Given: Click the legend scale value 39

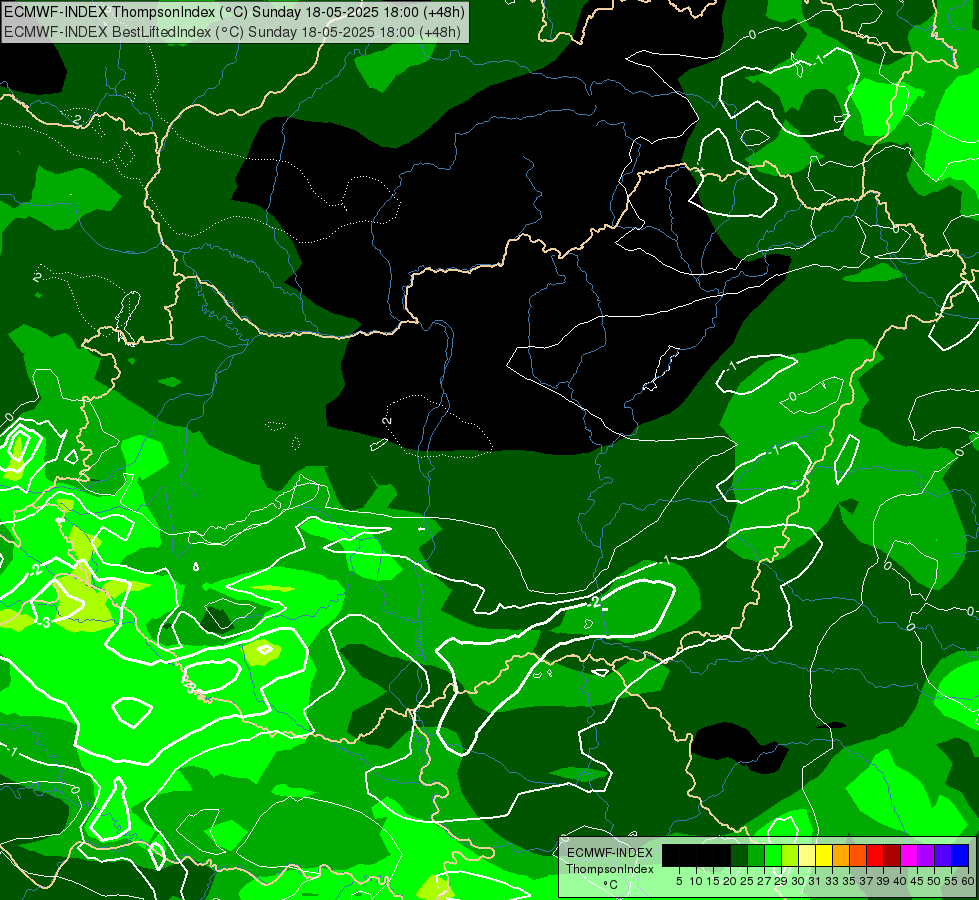Looking at the screenshot, I should pos(883,881).
